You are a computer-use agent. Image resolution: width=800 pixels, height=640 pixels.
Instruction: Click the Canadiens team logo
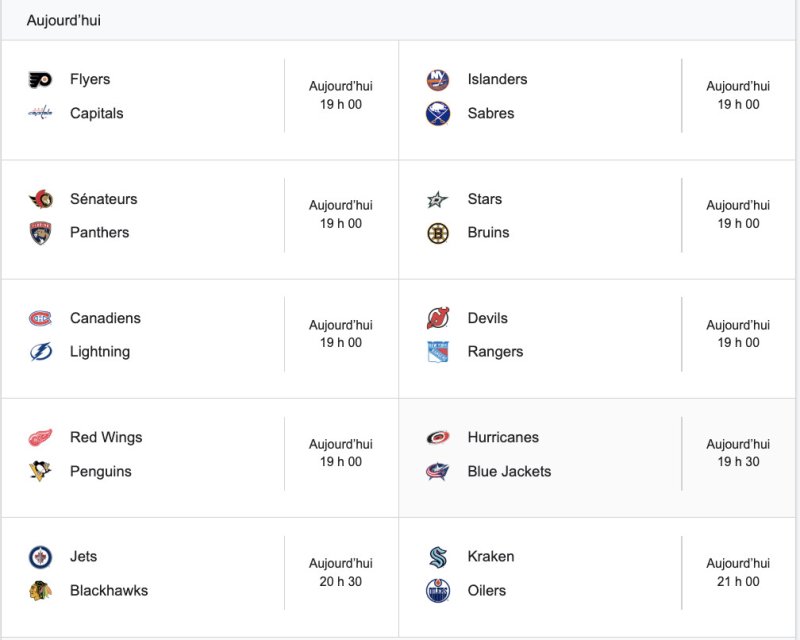40,318
